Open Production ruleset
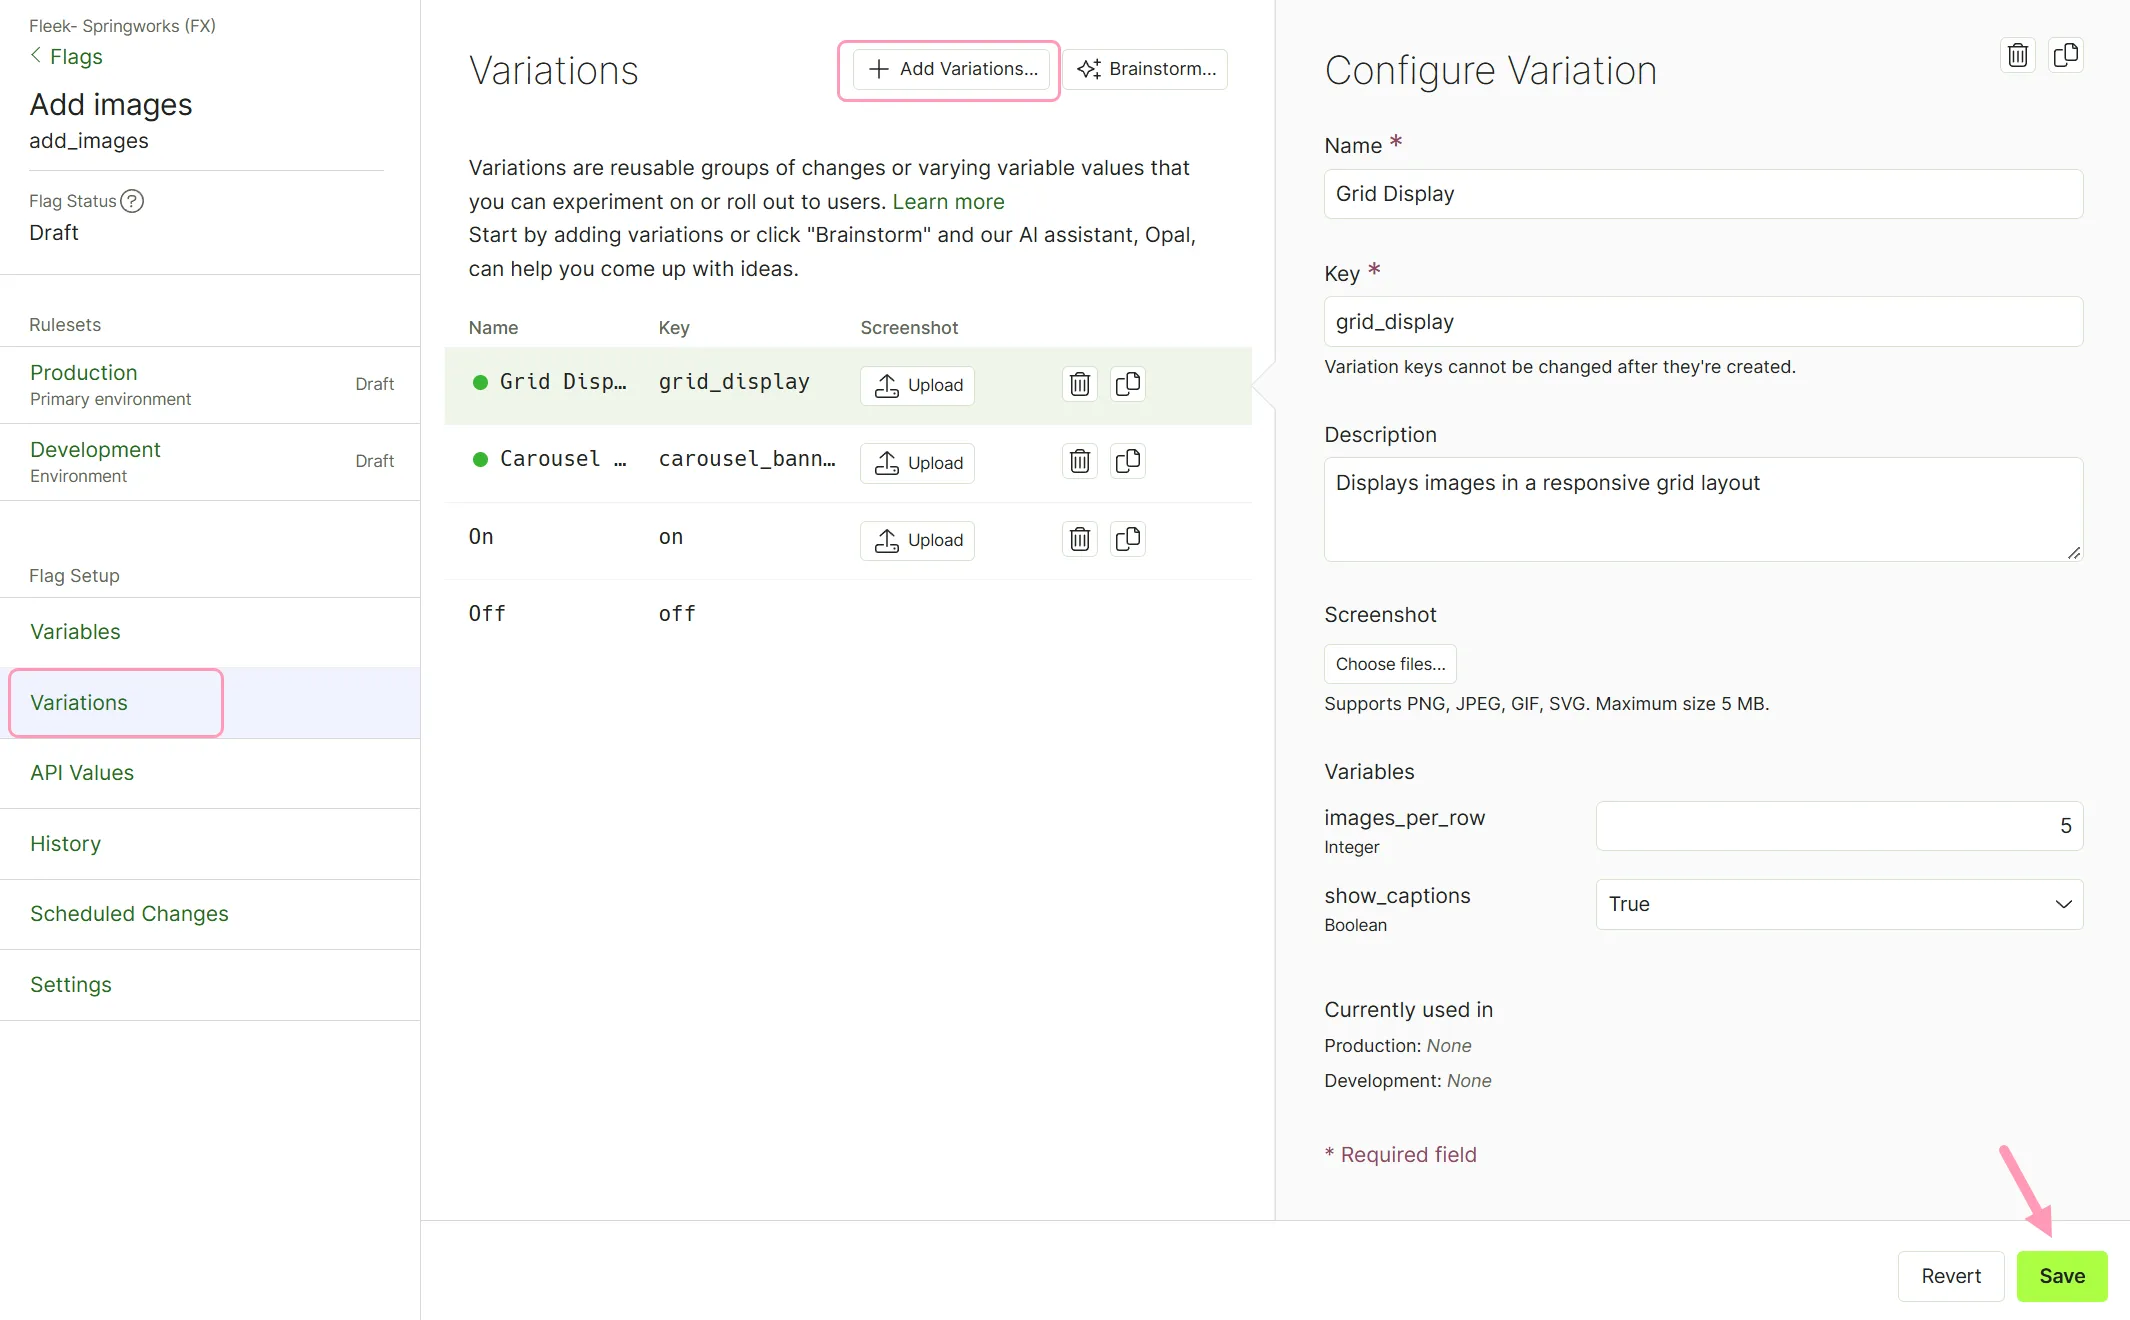This screenshot has height=1320, width=2130. [x=210, y=385]
